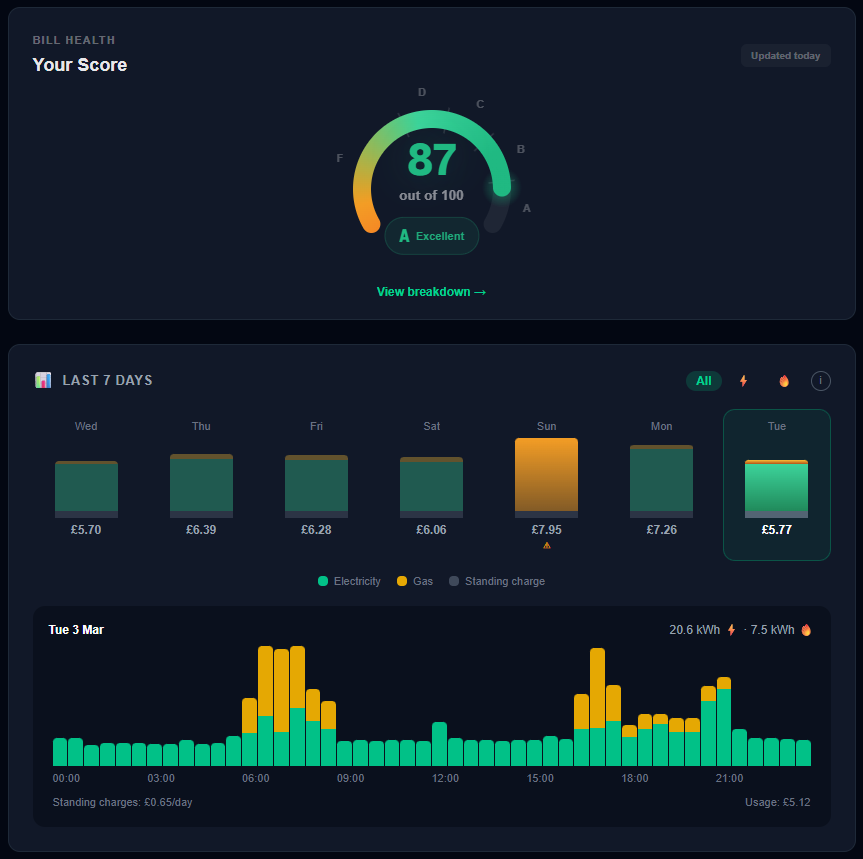
Task: Click the warning icon under Sunday
Action: coord(546,546)
